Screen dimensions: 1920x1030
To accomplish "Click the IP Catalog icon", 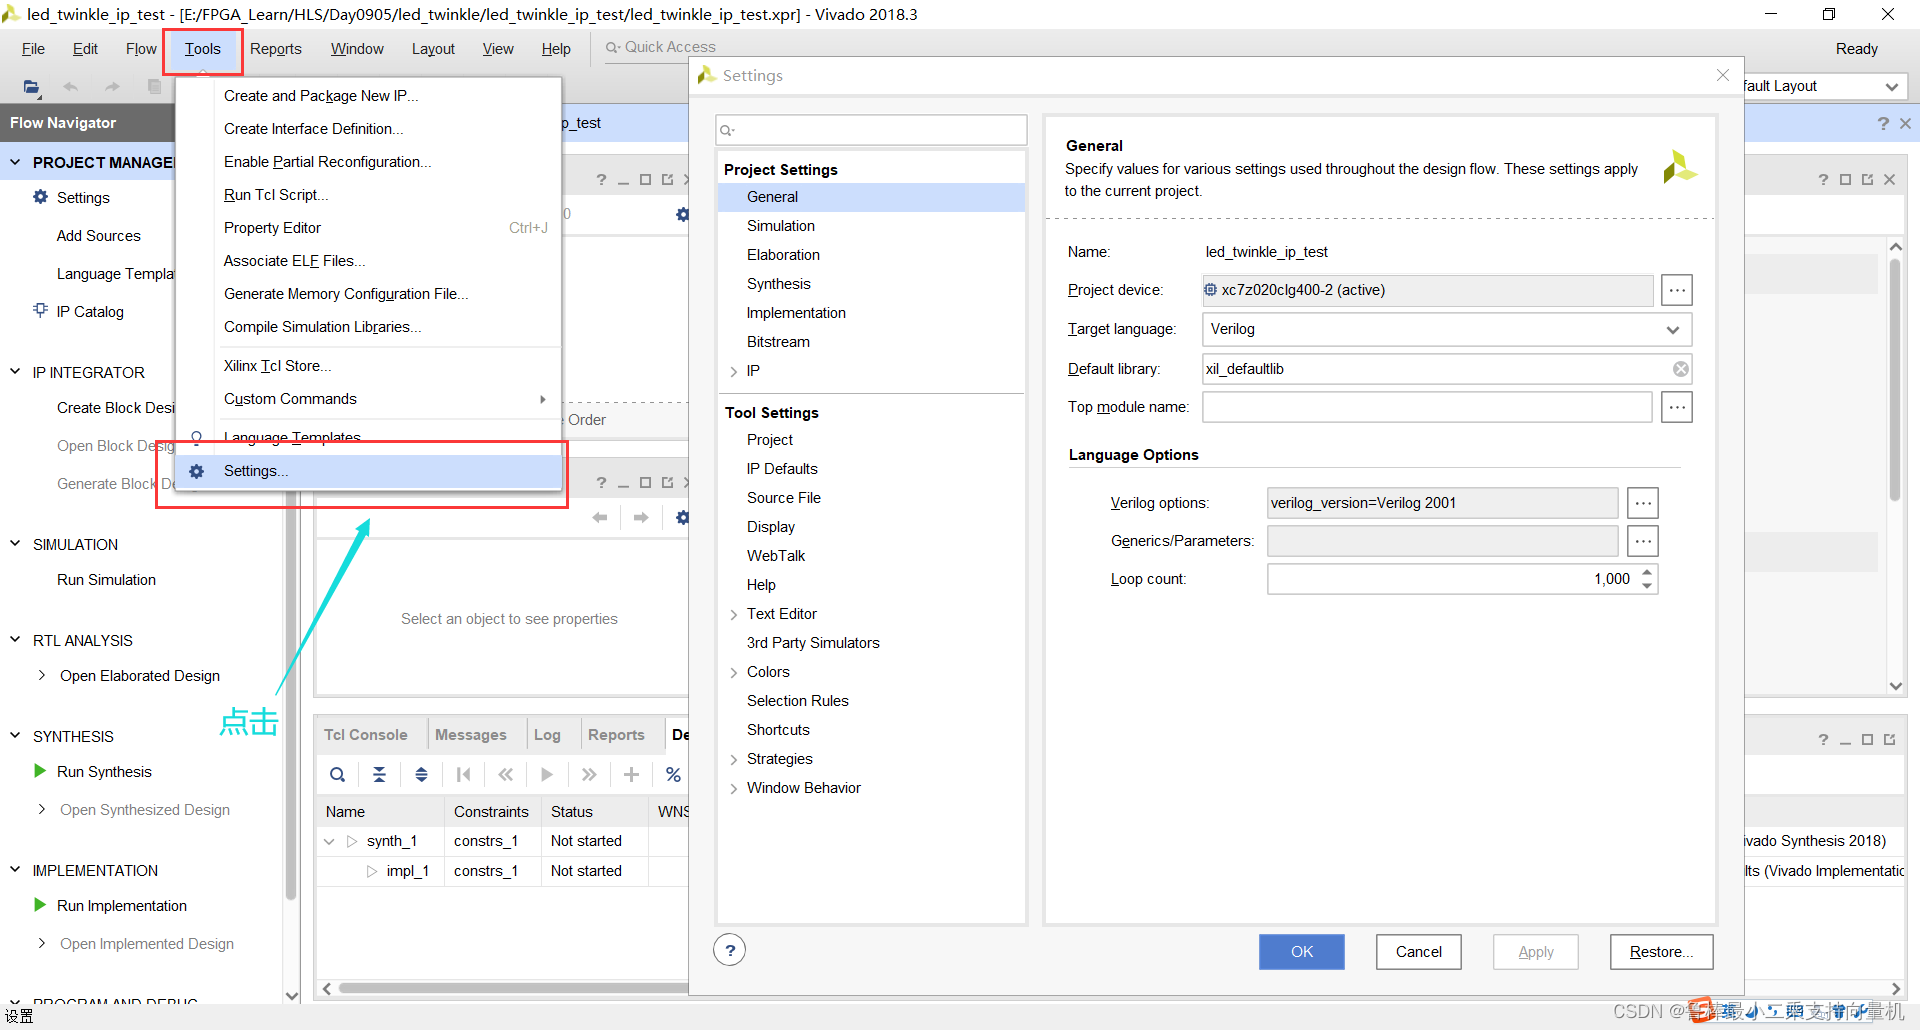I will point(40,311).
